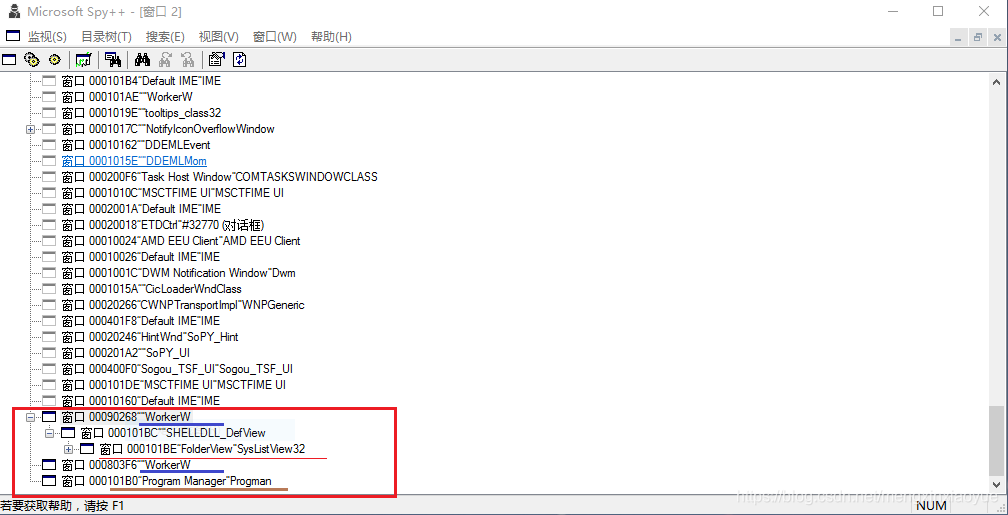This screenshot has height=515, width=1008.
Task: Expand the NotifyIconOverflowWindow tree node
Action: 30,129
